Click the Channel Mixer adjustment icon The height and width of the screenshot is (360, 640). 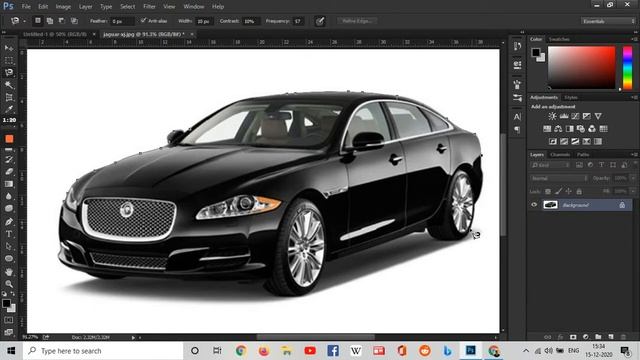click(592, 129)
